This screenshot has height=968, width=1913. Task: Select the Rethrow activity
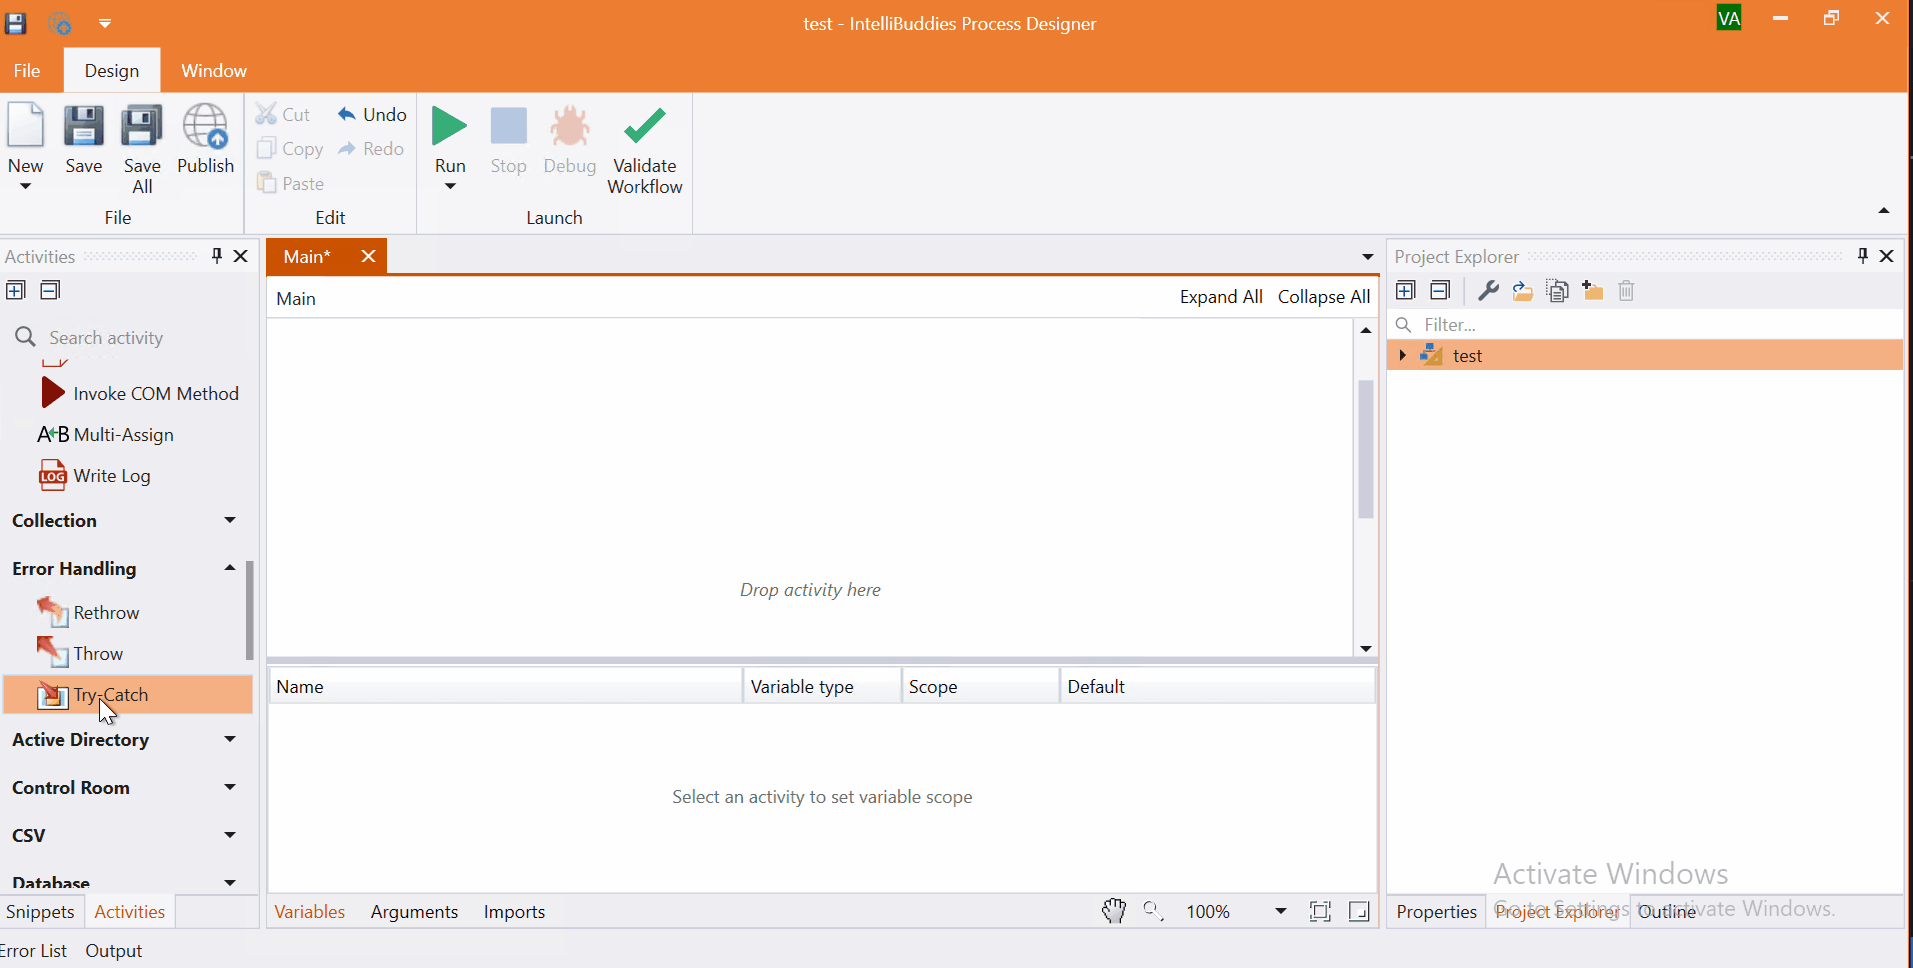click(x=88, y=613)
